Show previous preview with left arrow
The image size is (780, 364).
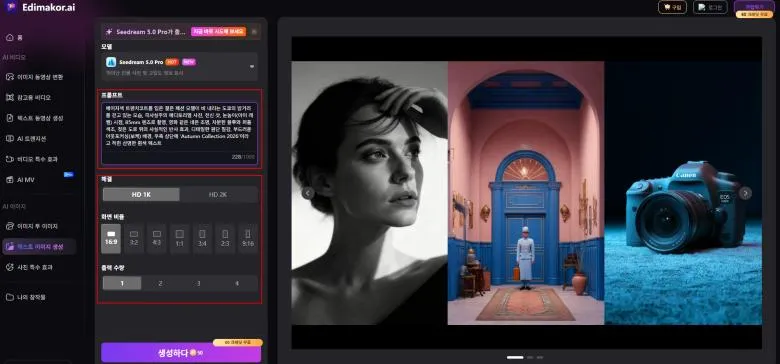[x=308, y=193]
